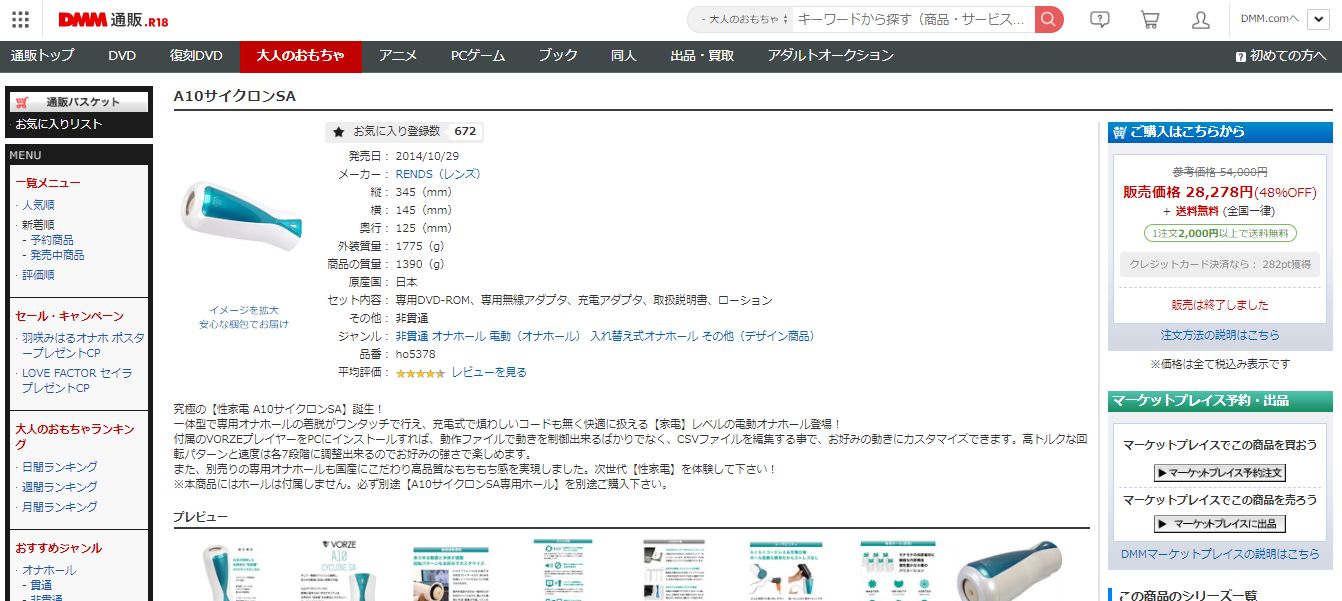
Task: Click the release date 2014/10/29
Action: click(x=427, y=156)
